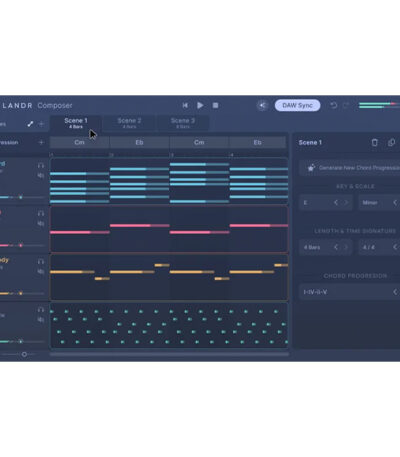Select the first Eb chord cell

139,142
